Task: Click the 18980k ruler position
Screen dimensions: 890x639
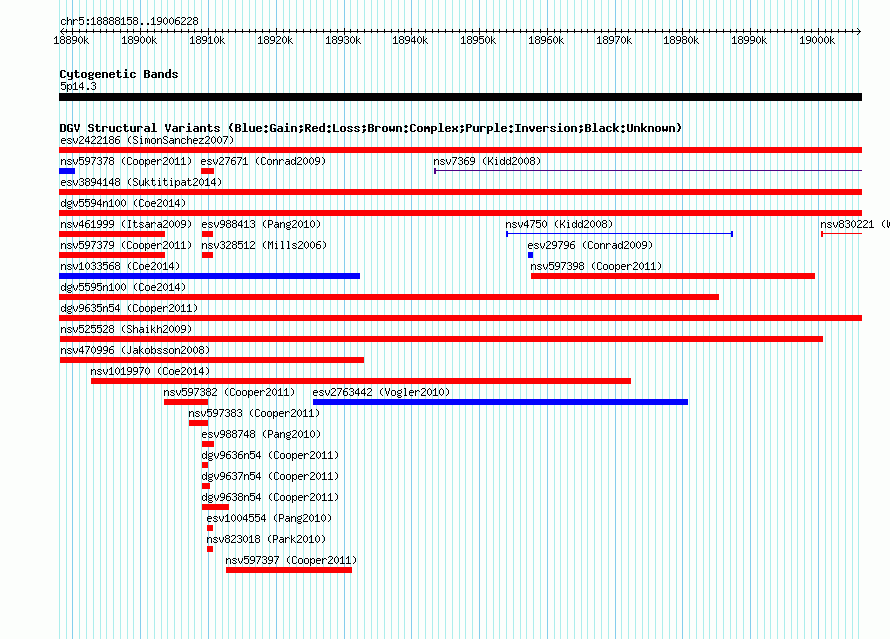Action: (682, 40)
